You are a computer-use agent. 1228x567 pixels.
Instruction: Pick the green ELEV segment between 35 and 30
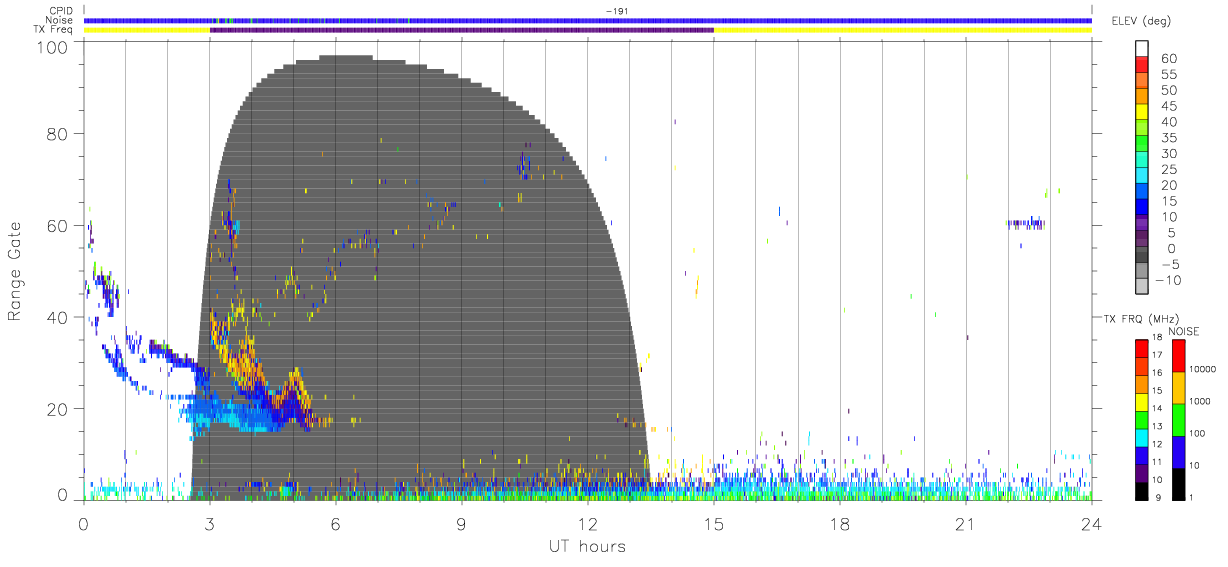pyautogui.click(x=1143, y=145)
